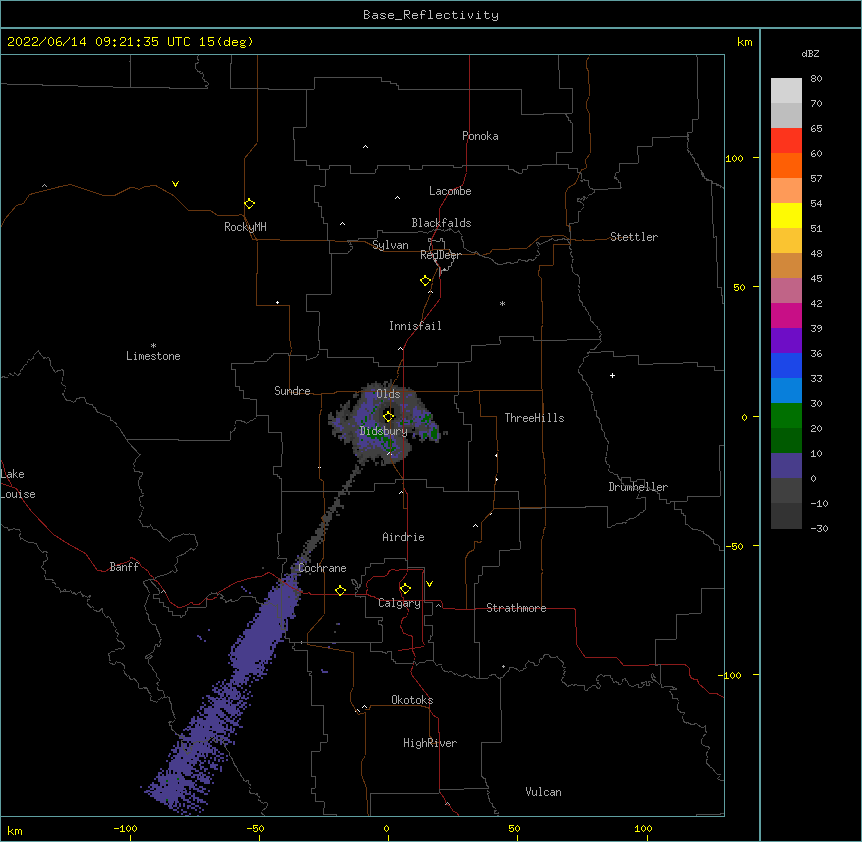Select the Okotoks label

pos(412,700)
